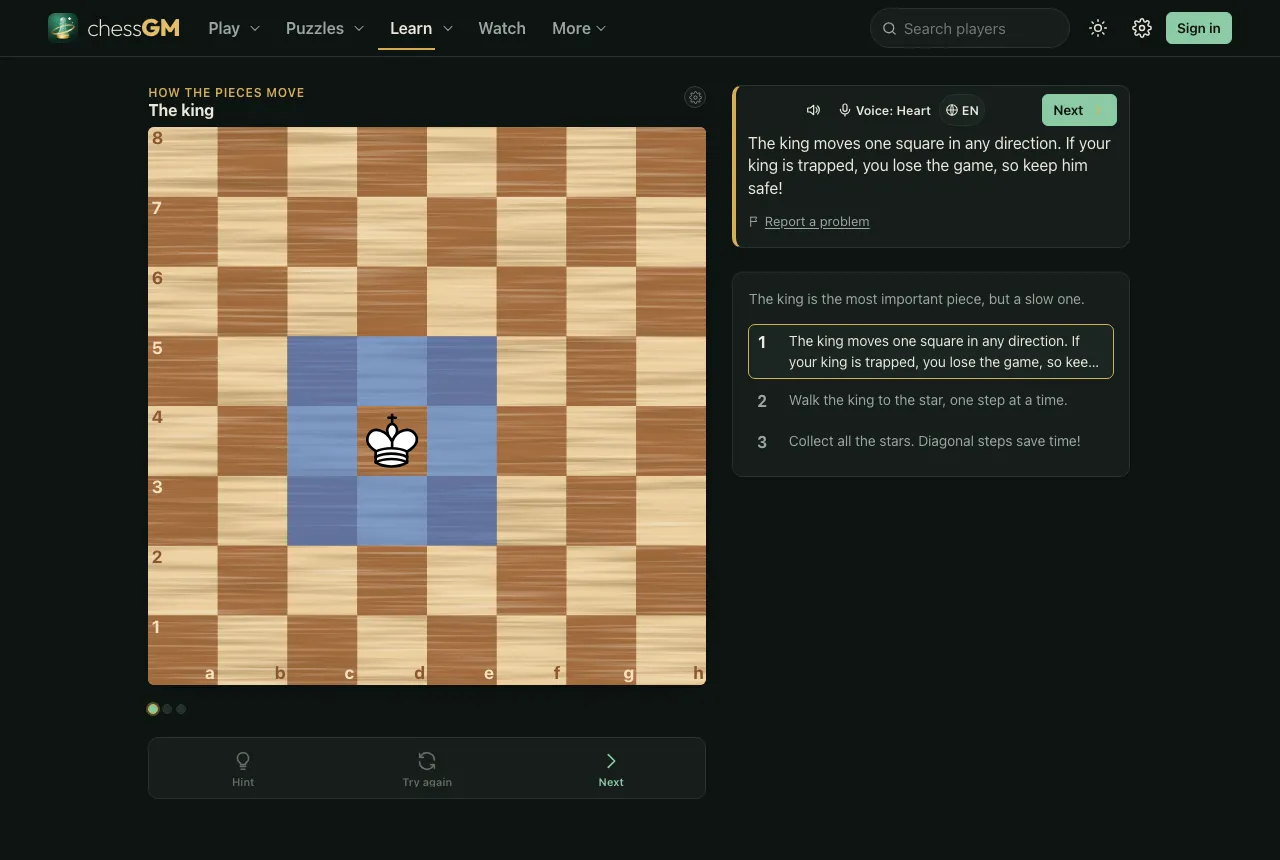Move king to highlighted square d3
Viewport: 1280px width, 860px height.
[392, 511]
